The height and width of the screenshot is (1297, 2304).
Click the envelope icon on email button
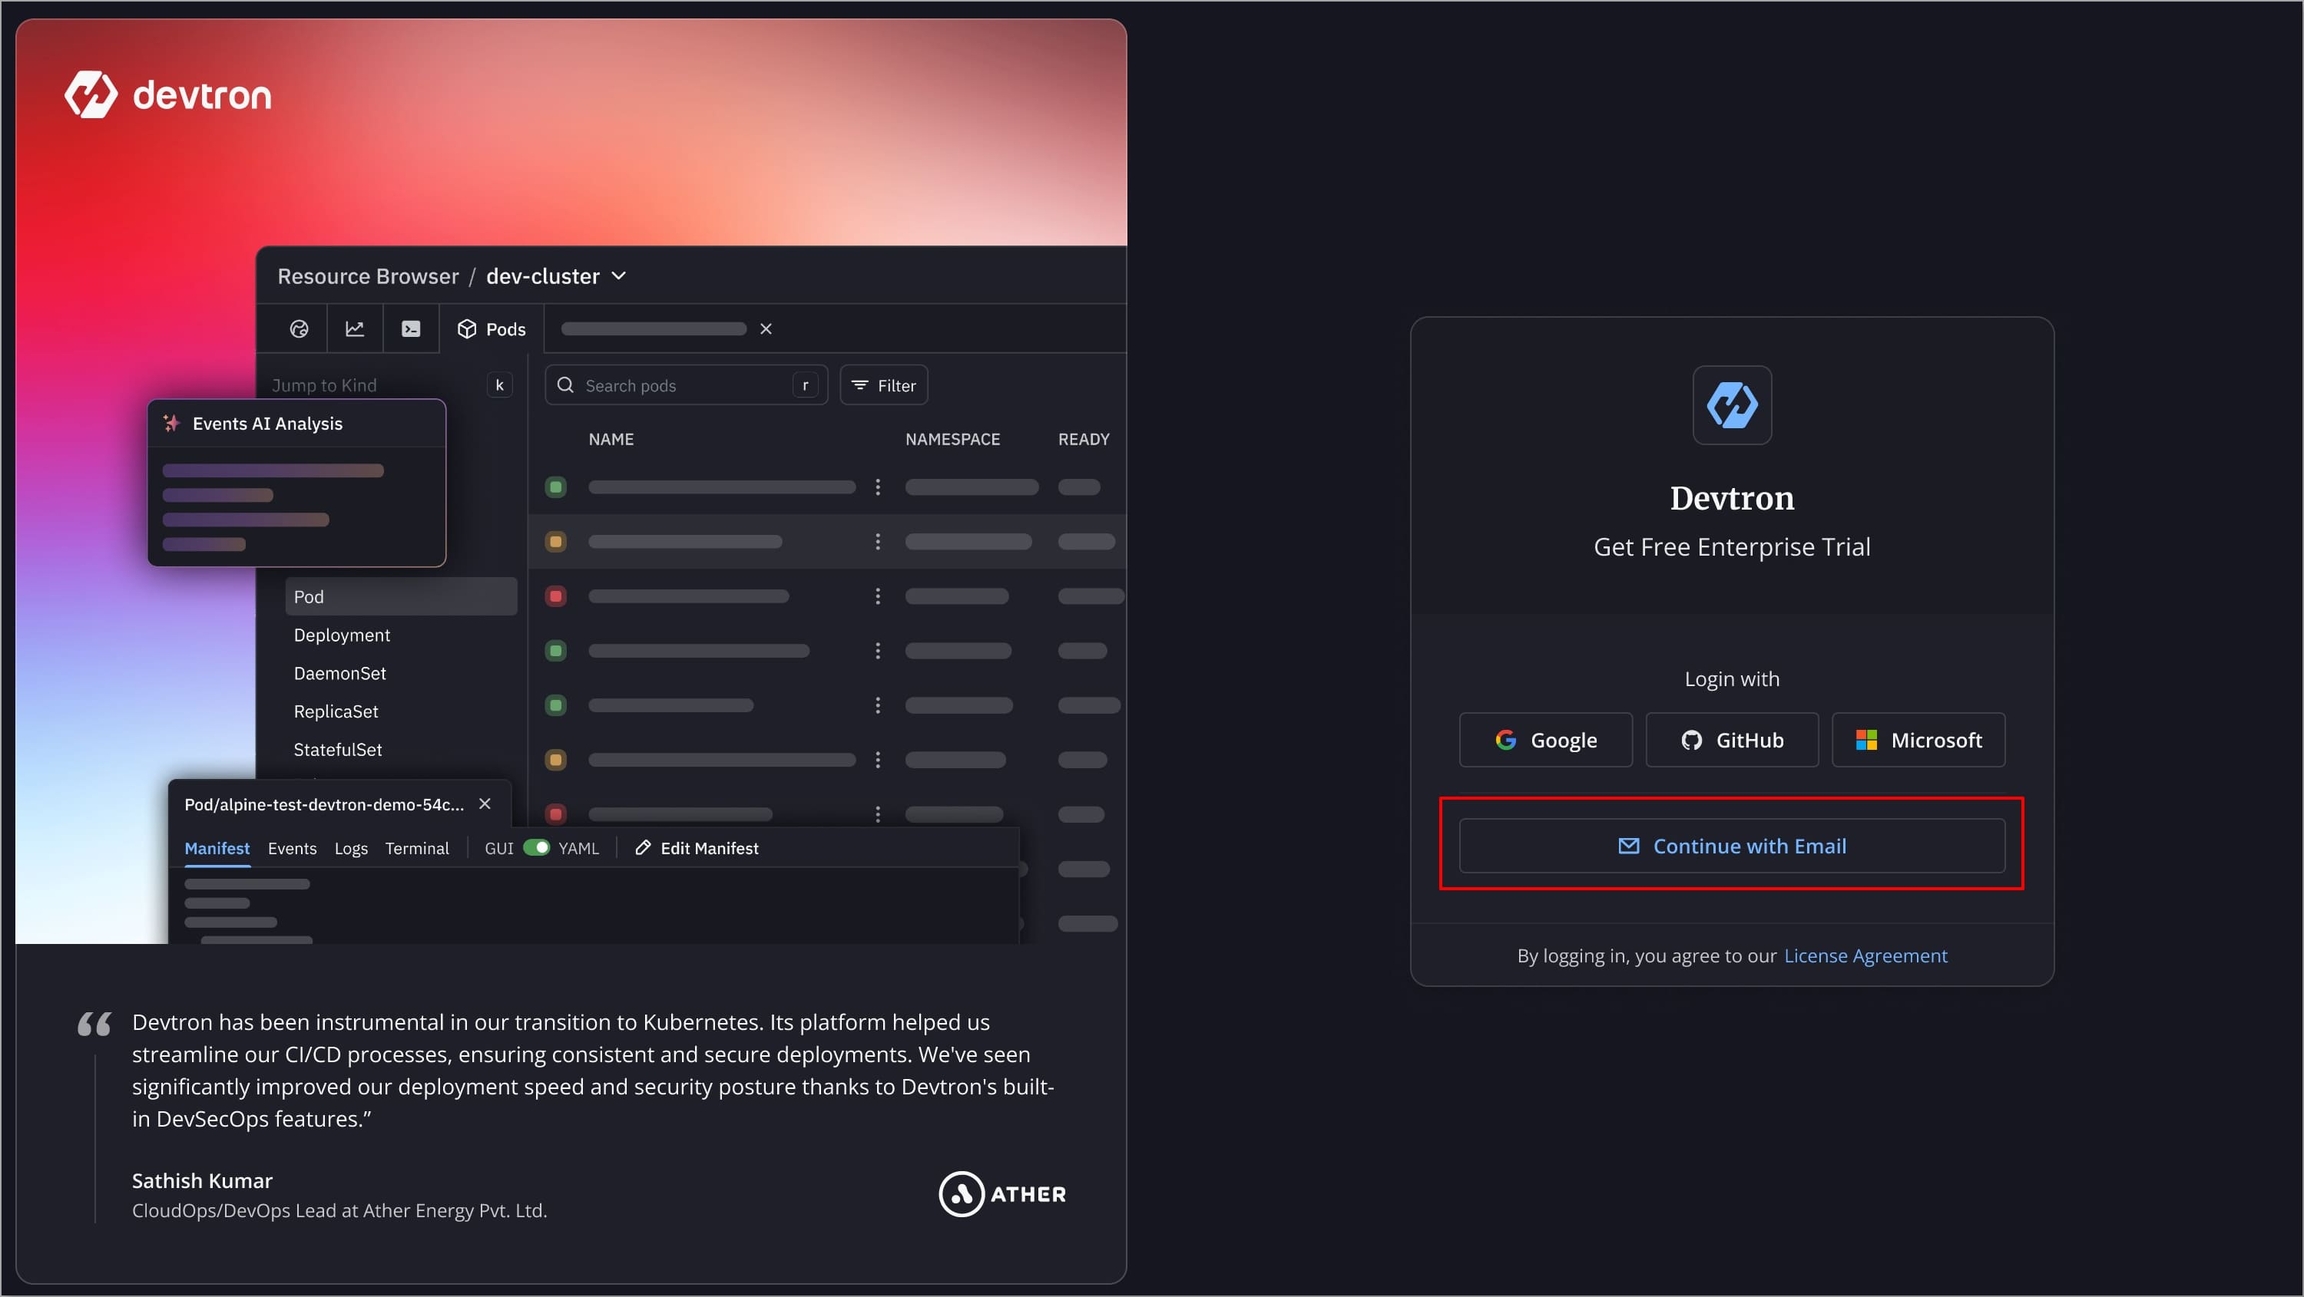click(x=1629, y=846)
